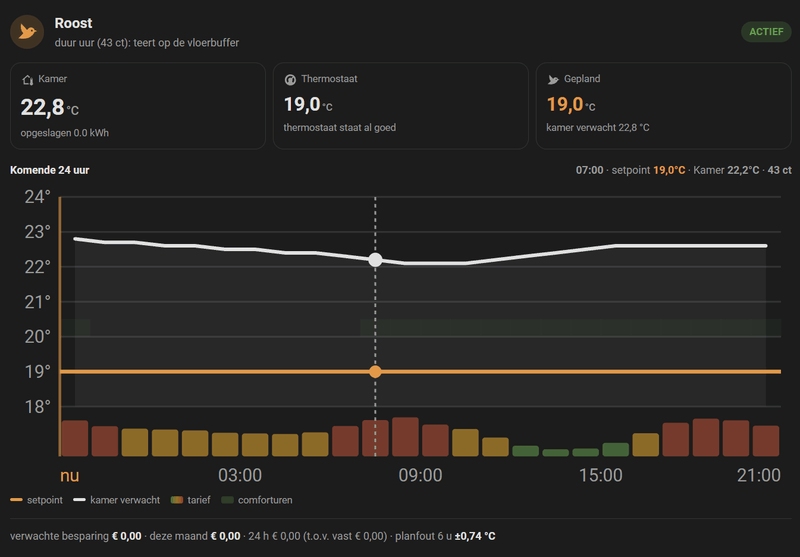Click the 15:00 time axis label

601,475
